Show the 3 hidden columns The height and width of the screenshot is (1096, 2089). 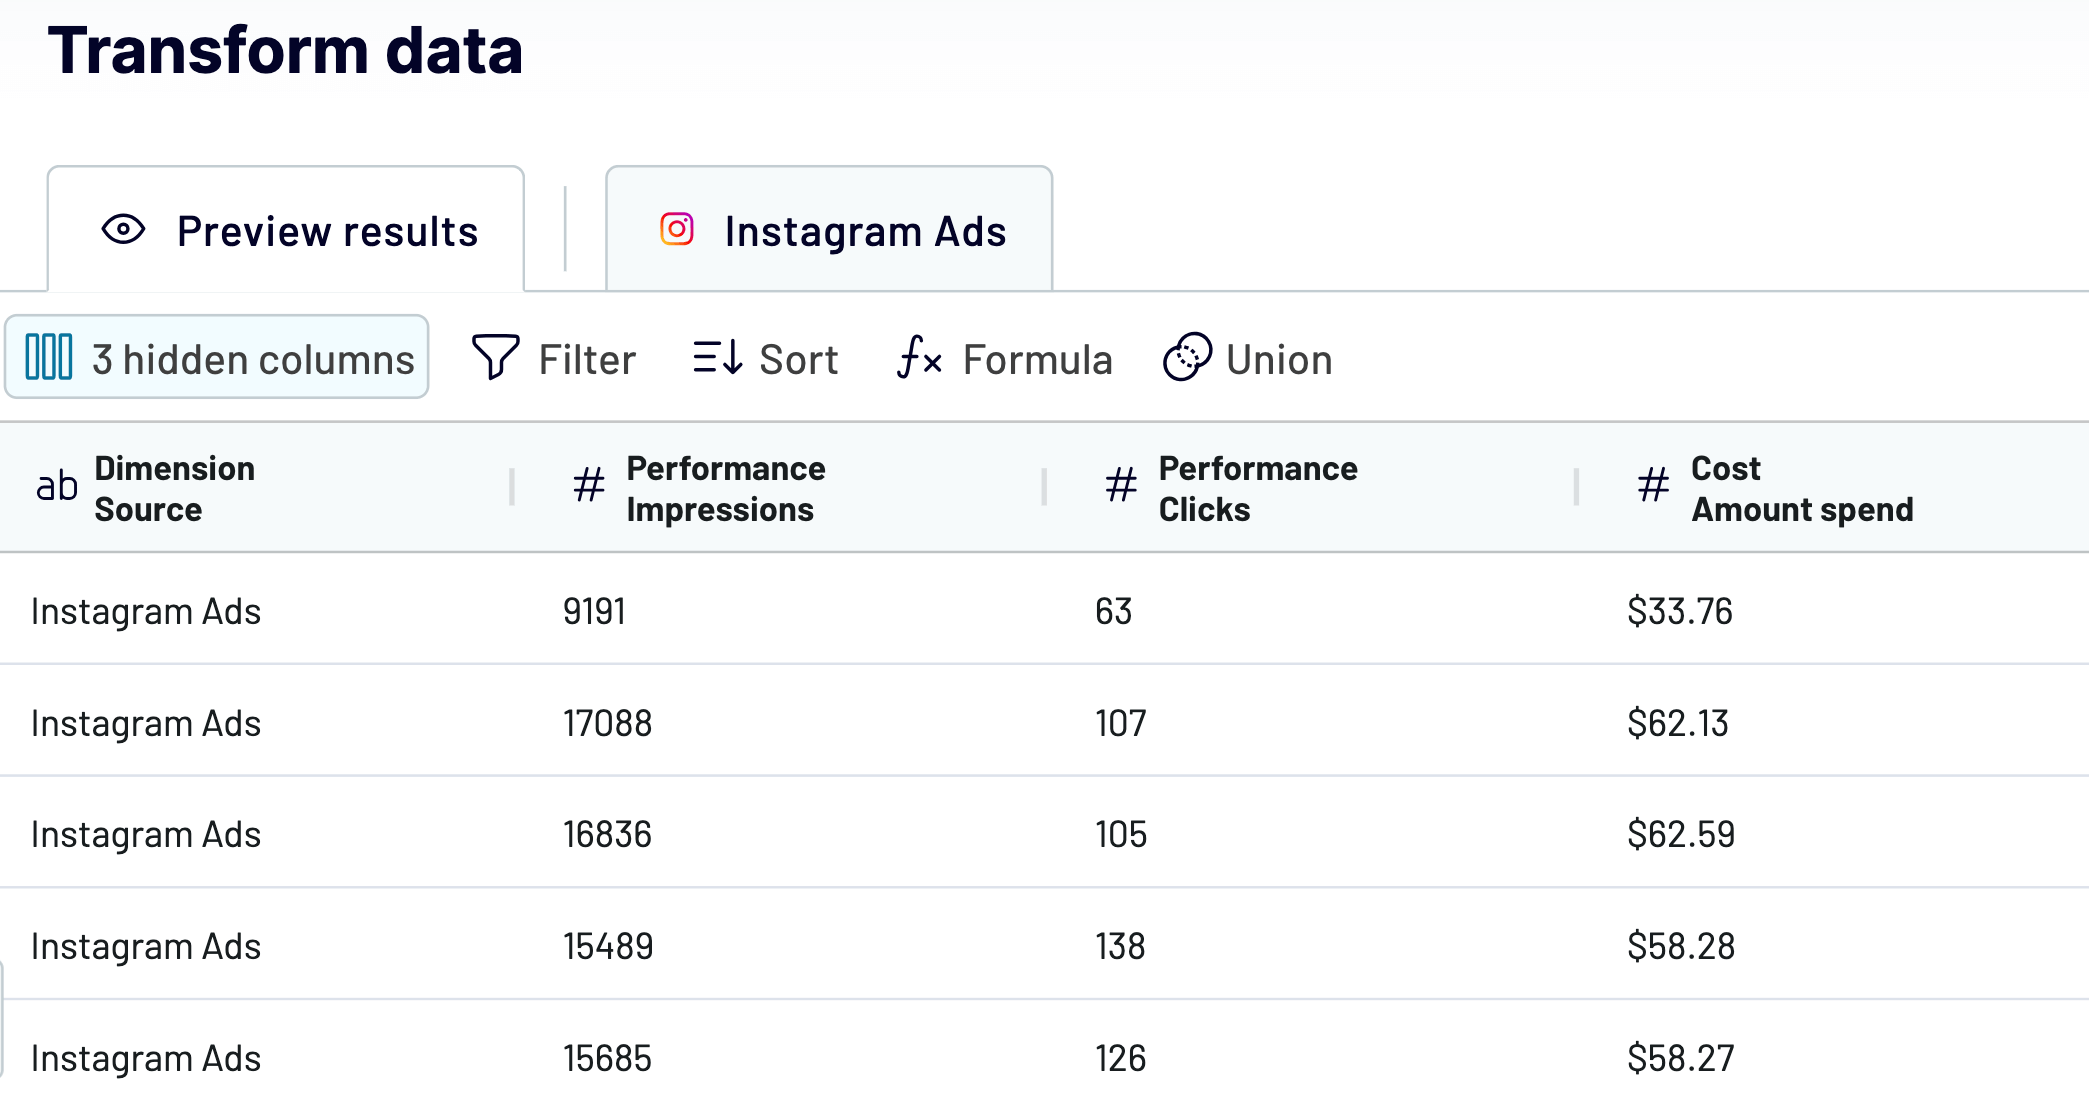217,357
